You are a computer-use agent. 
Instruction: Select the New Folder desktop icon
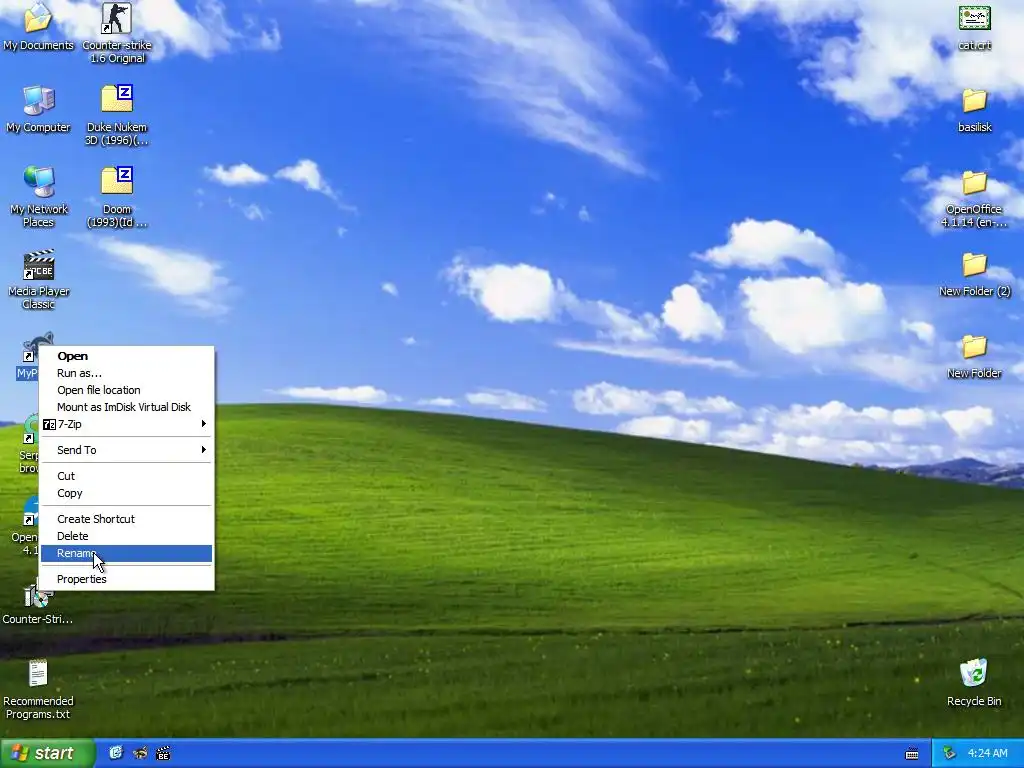(974, 357)
